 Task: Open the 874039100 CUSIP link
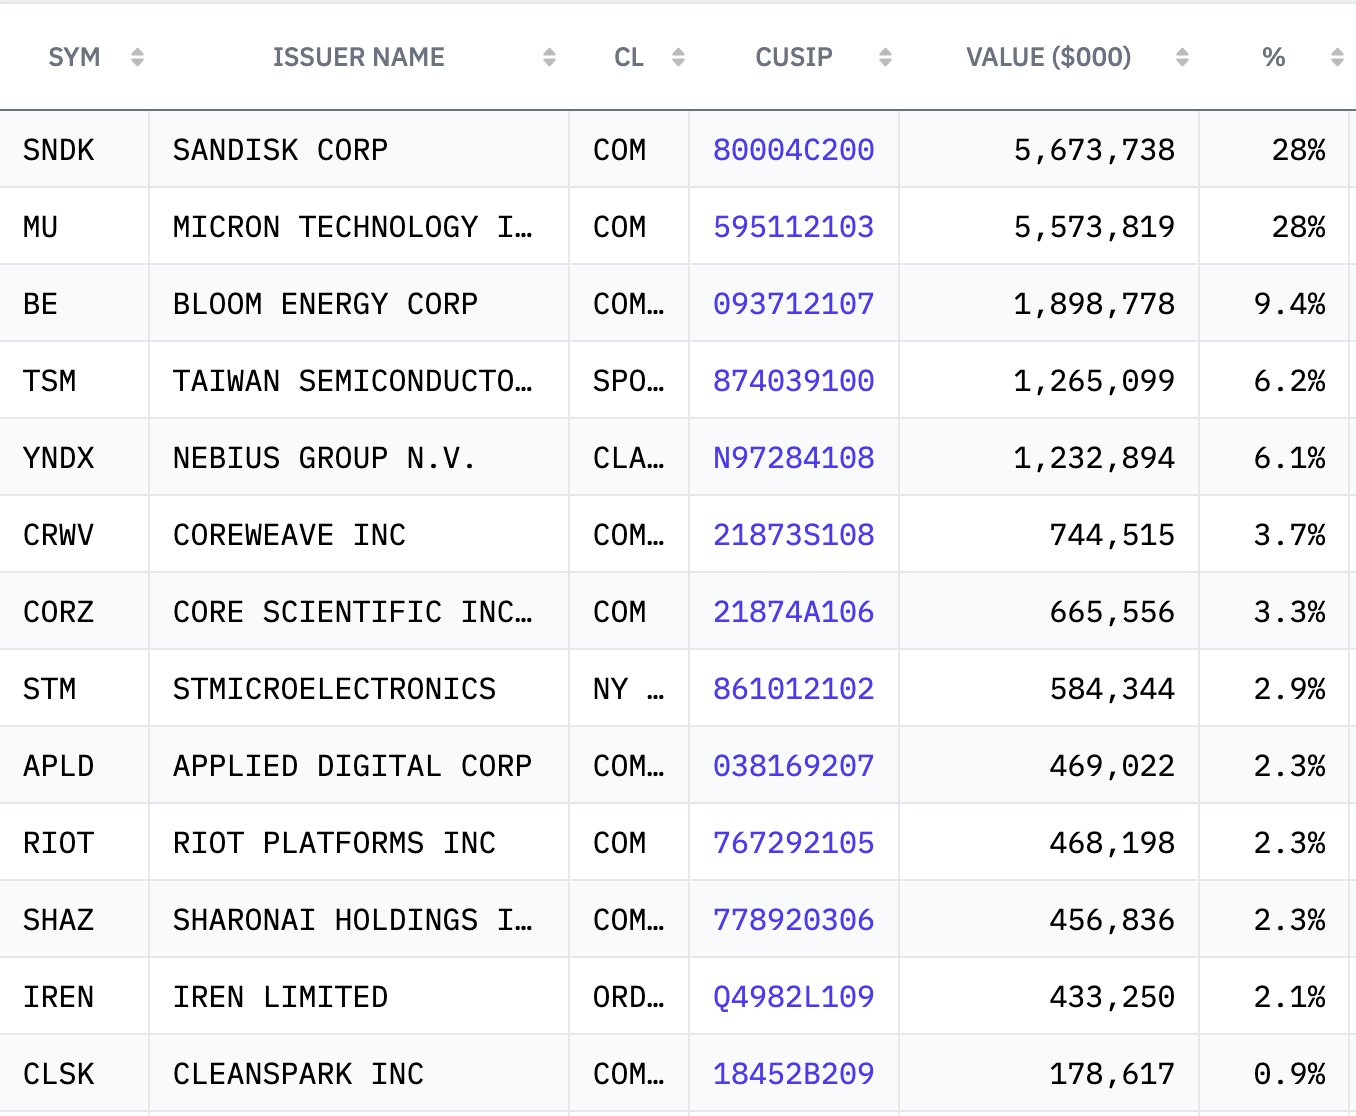(x=794, y=381)
